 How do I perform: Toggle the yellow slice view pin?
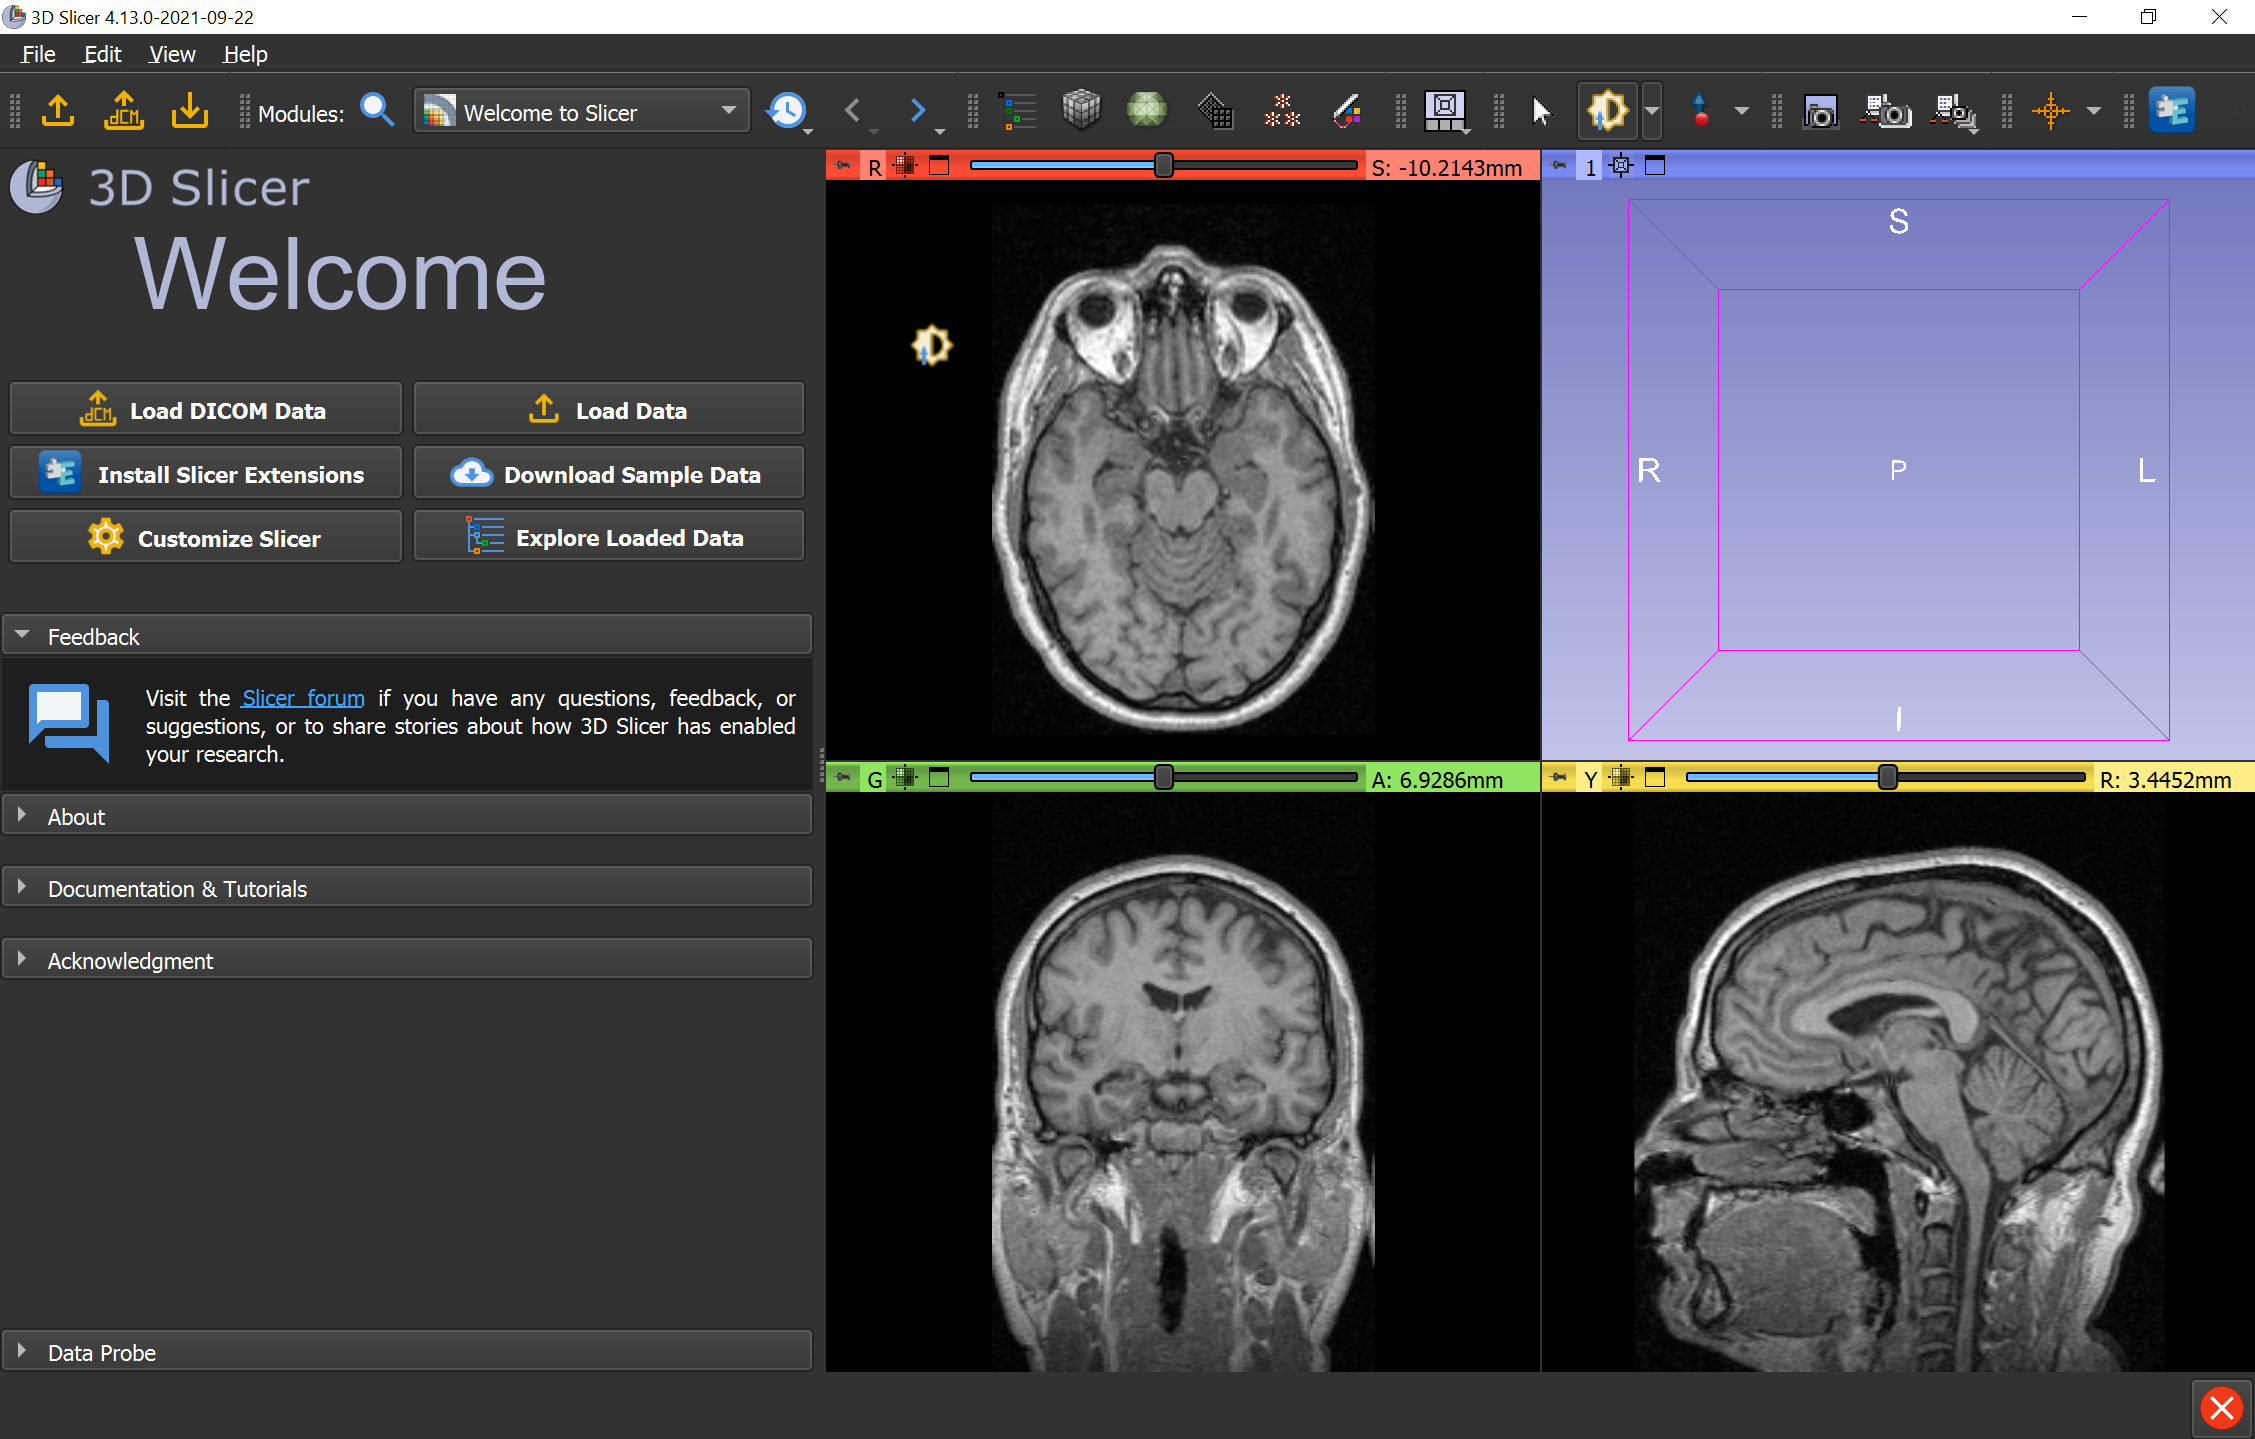tap(1559, 778)
